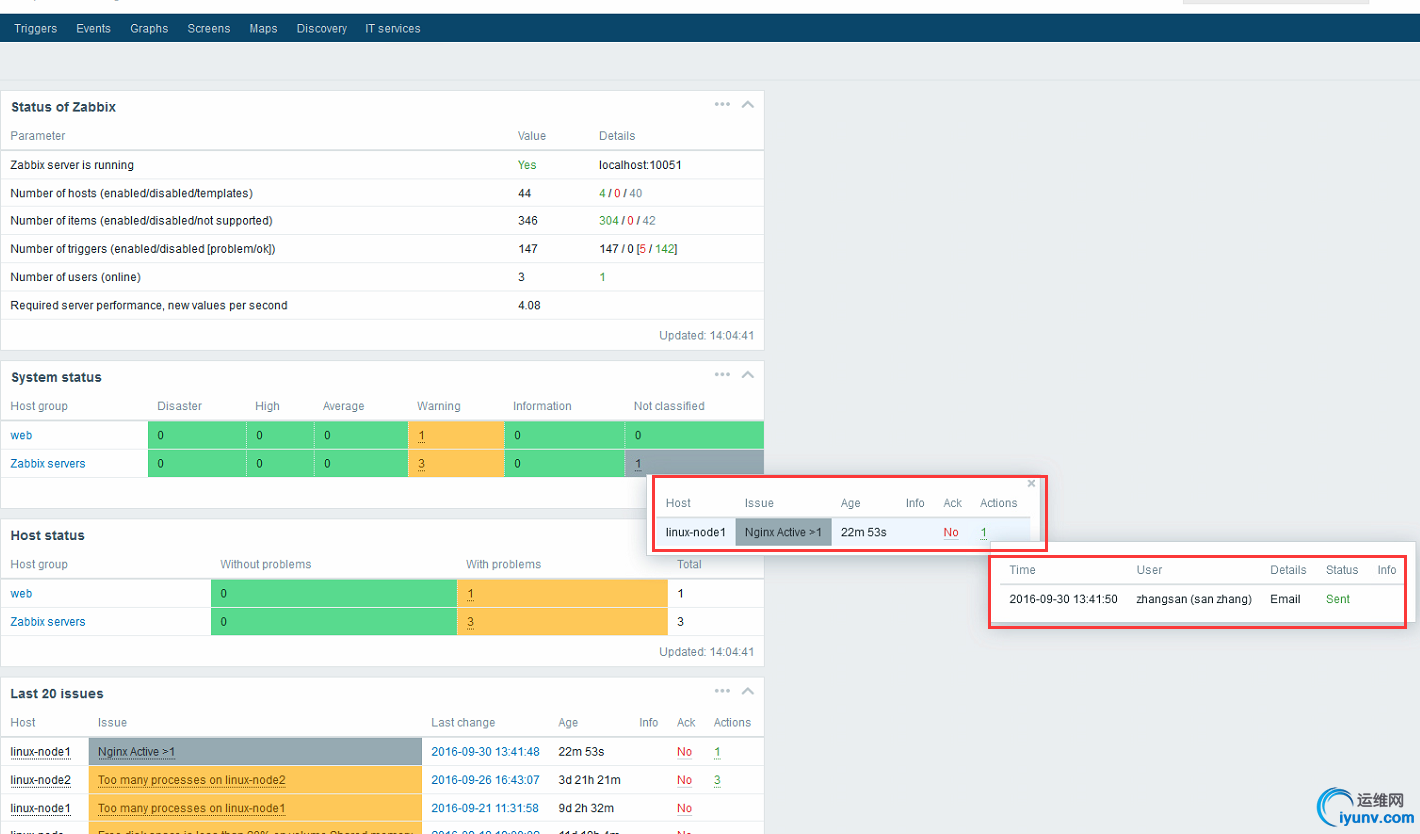Click the number of hosts value 44
Image resolution: width=1420 pixels, height=834 pixels.
point(525,193)
